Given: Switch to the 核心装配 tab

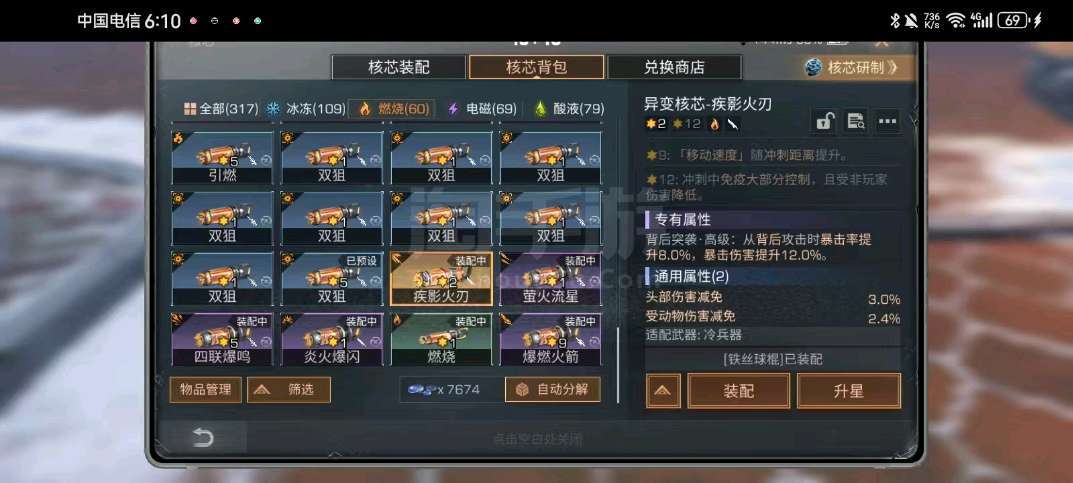Looking at the screenshot, I should [399, 67].
